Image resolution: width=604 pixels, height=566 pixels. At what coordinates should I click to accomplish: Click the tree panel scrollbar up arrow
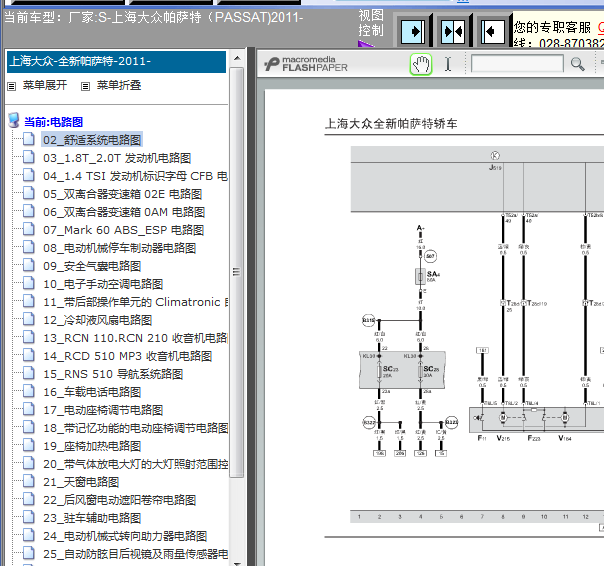click(237, 58)
